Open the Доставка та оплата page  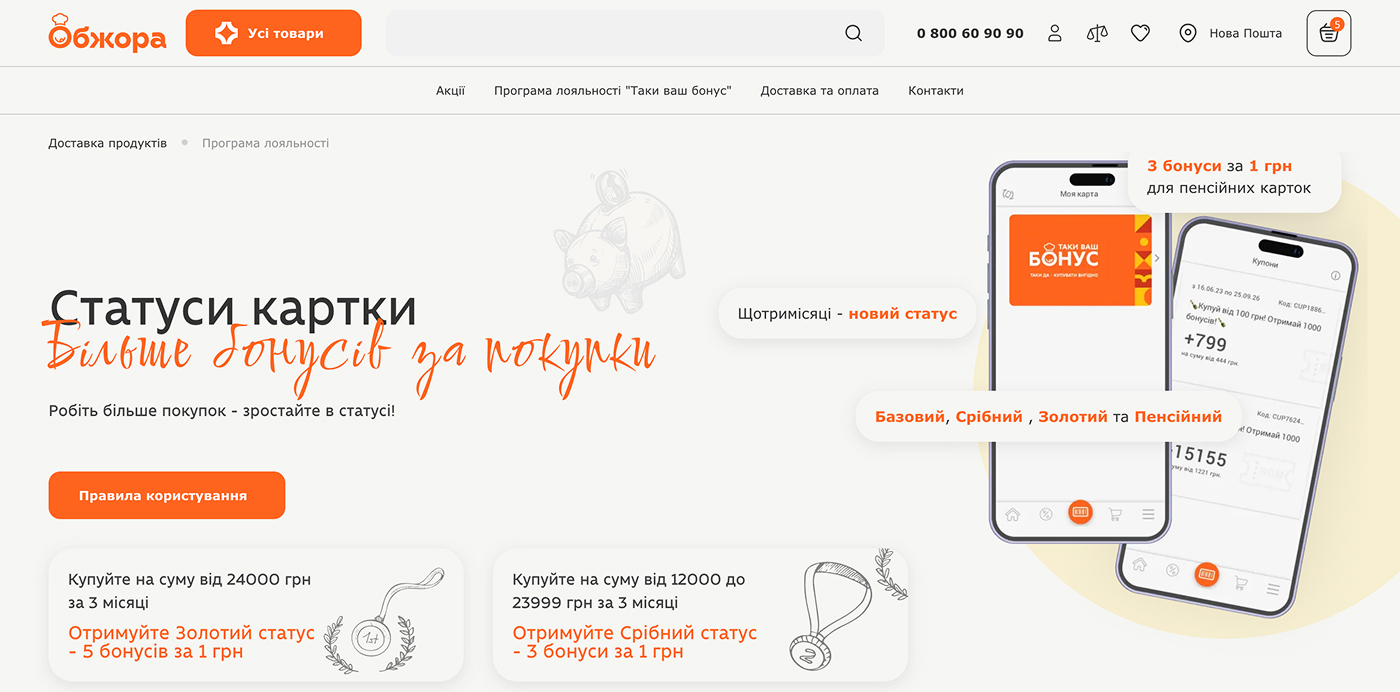pyautogui.click(x=819, y=90)
